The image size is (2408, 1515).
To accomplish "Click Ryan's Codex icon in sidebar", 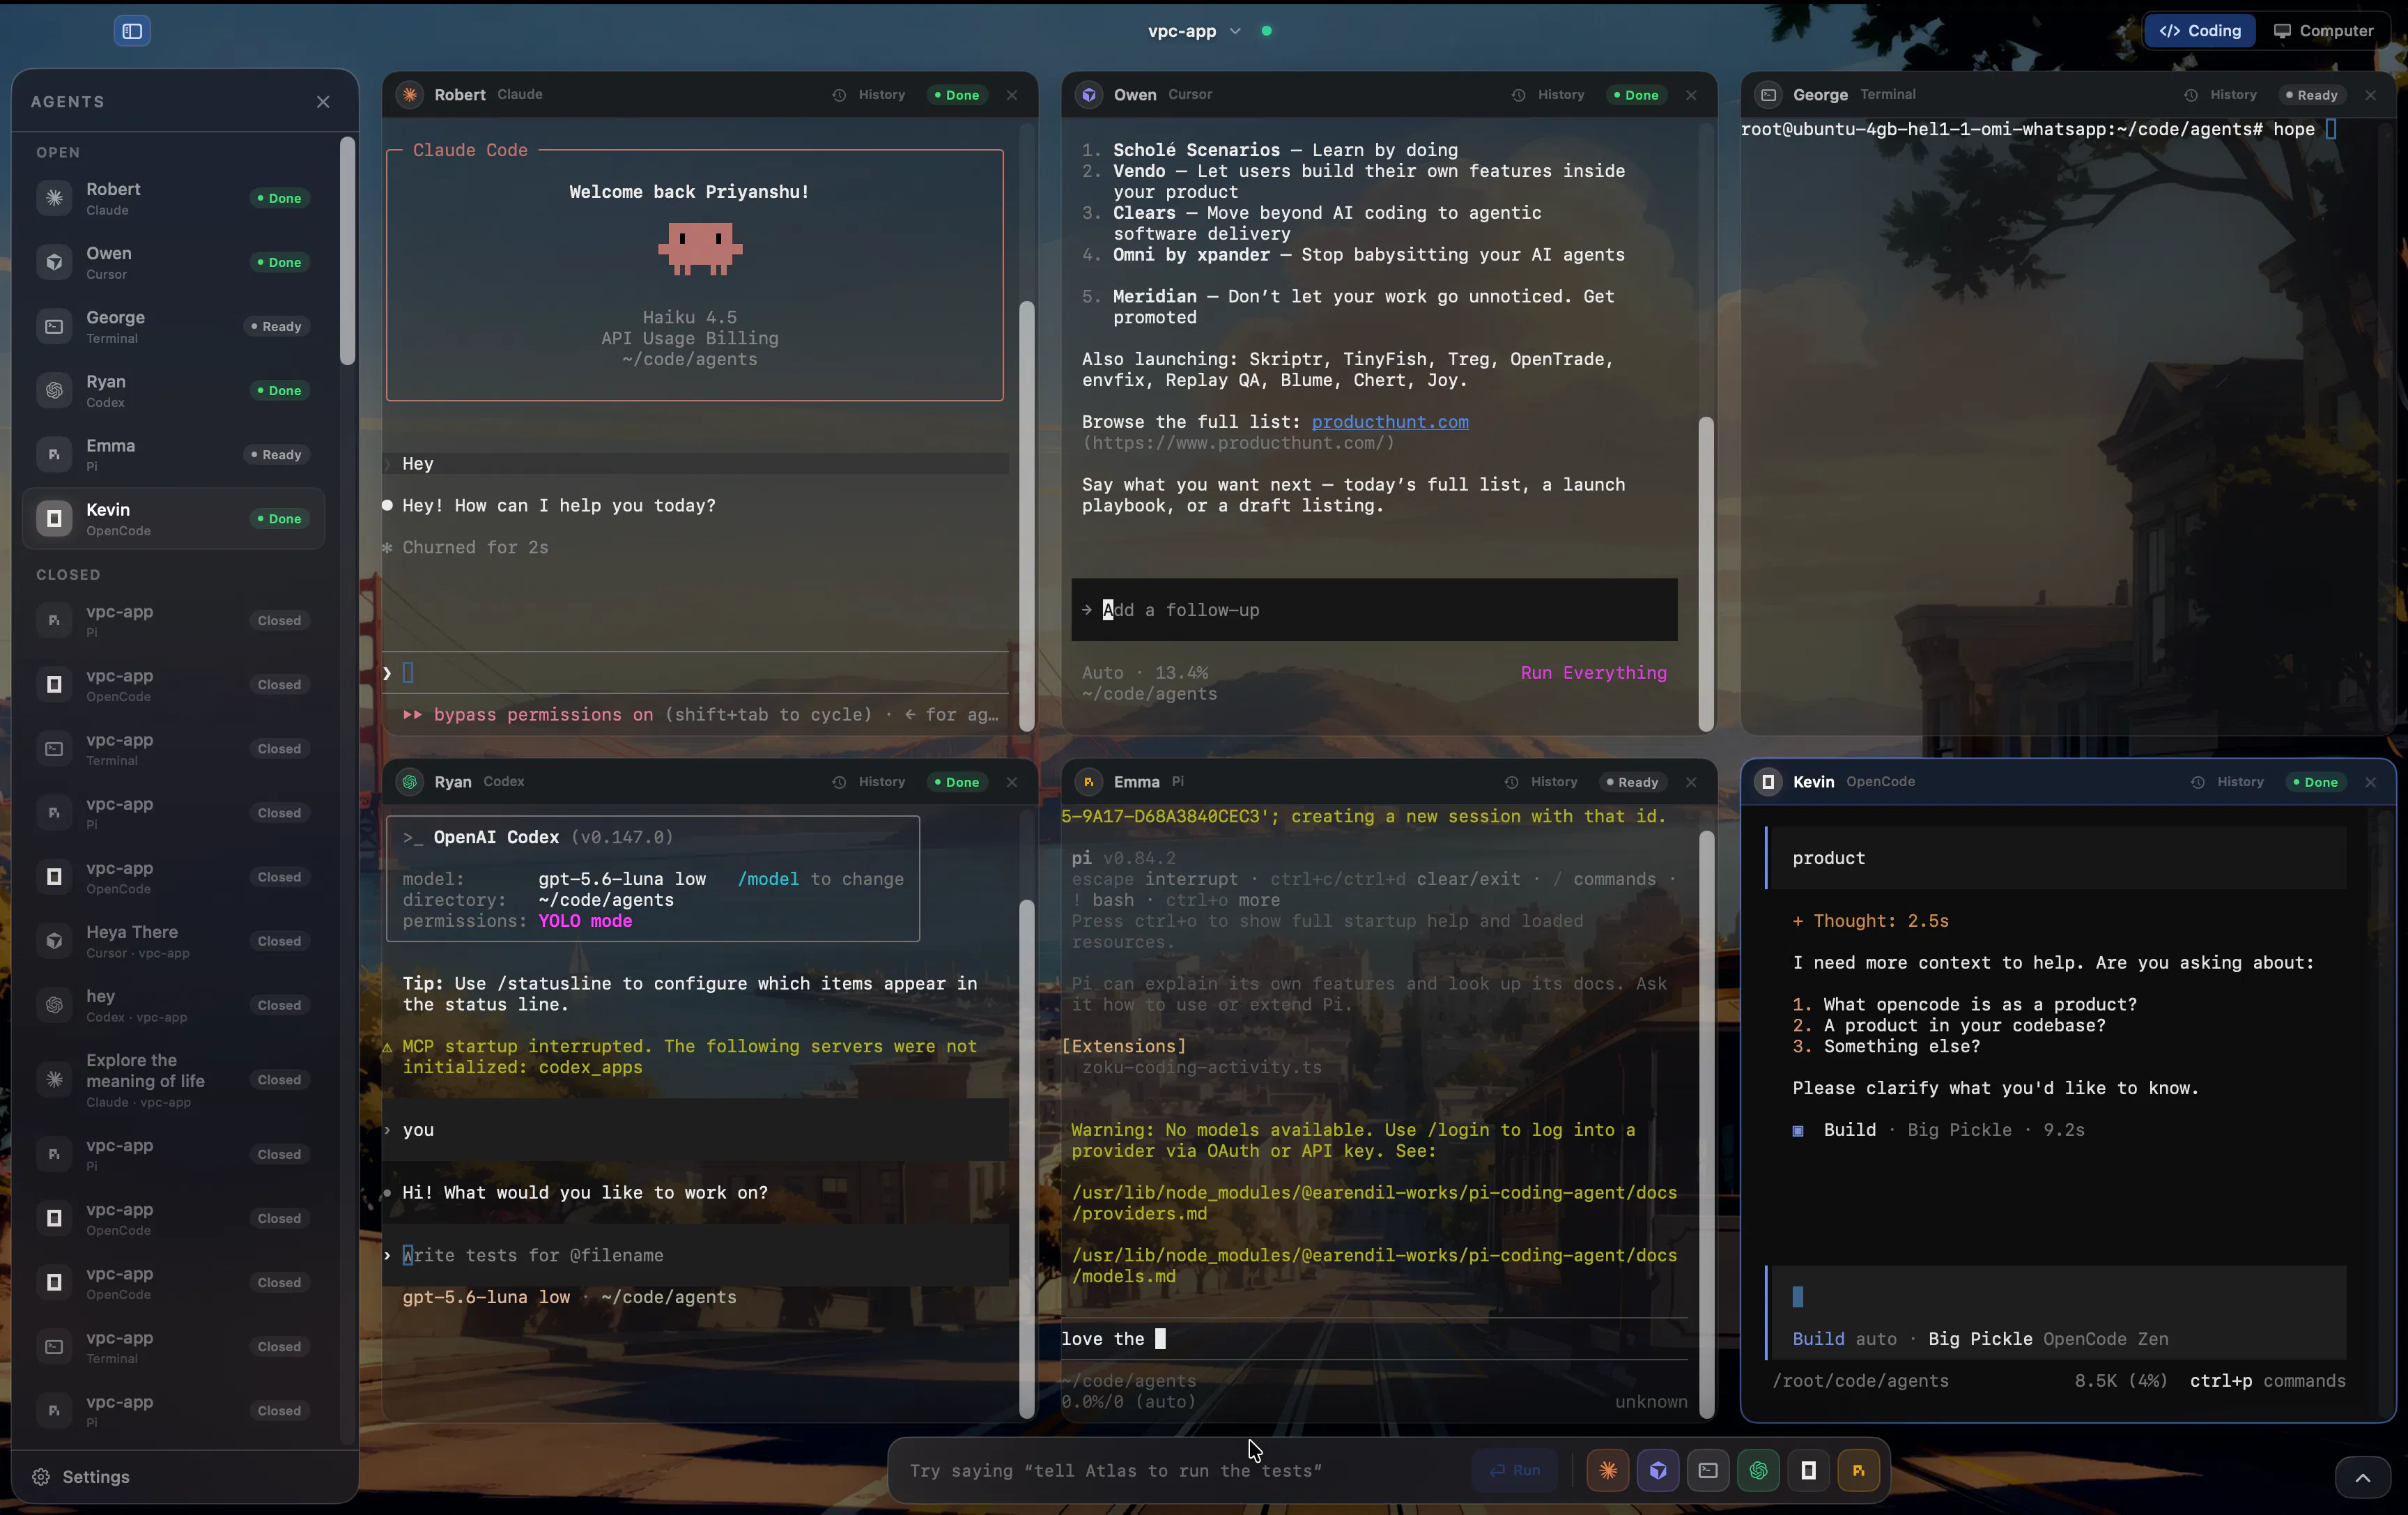I will [x=55, y=390].
